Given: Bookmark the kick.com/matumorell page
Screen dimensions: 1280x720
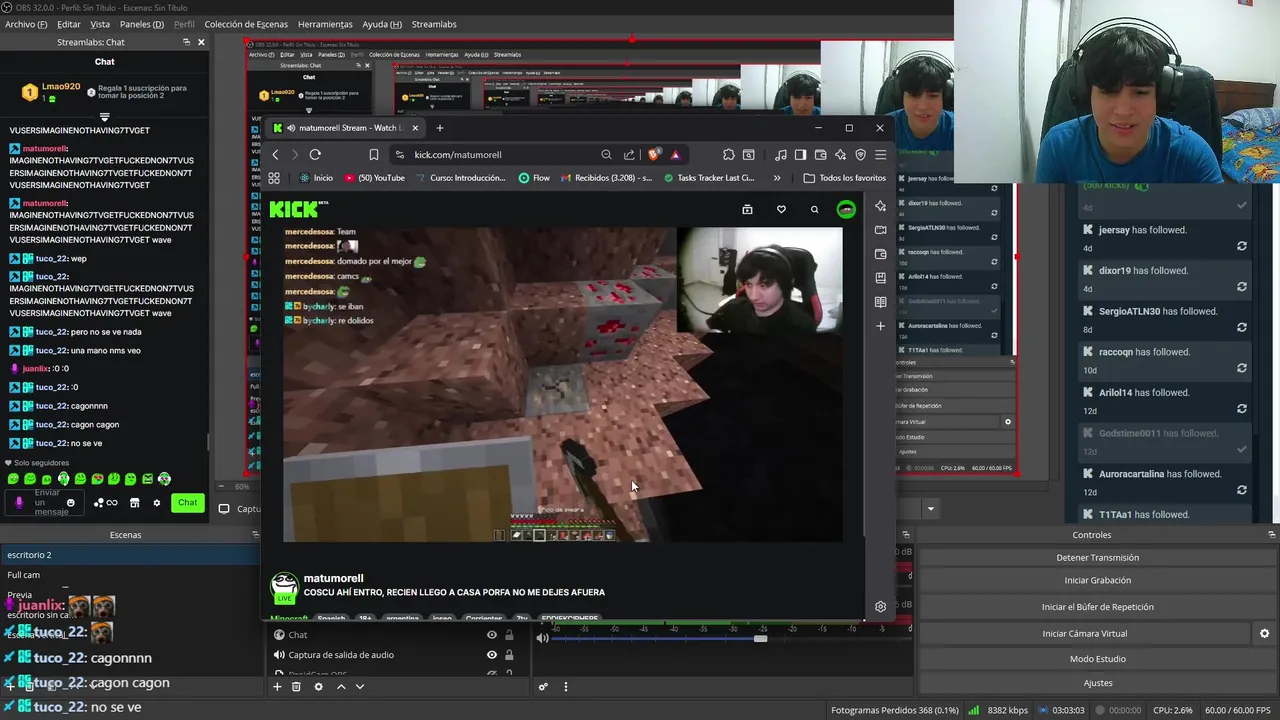Looking at the screenshot, I should tap(373, 154).
